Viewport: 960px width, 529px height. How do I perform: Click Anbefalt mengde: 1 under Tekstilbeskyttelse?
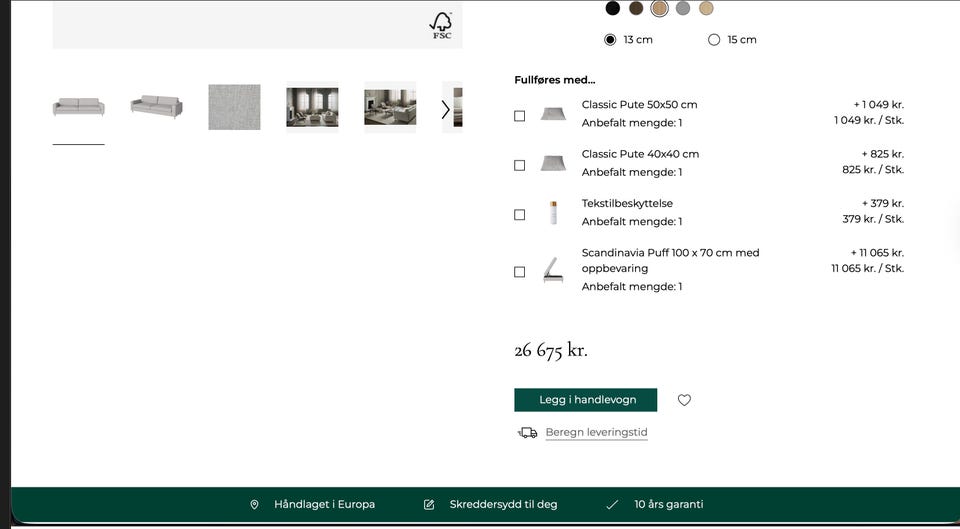(632, 222)
